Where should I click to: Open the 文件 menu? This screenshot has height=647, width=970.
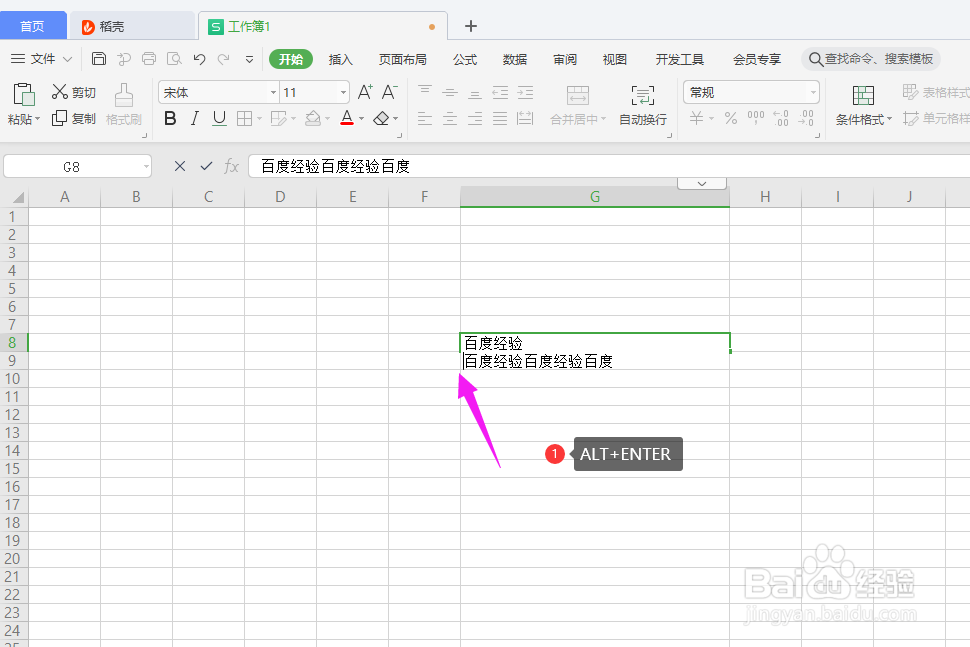(41, 59)
